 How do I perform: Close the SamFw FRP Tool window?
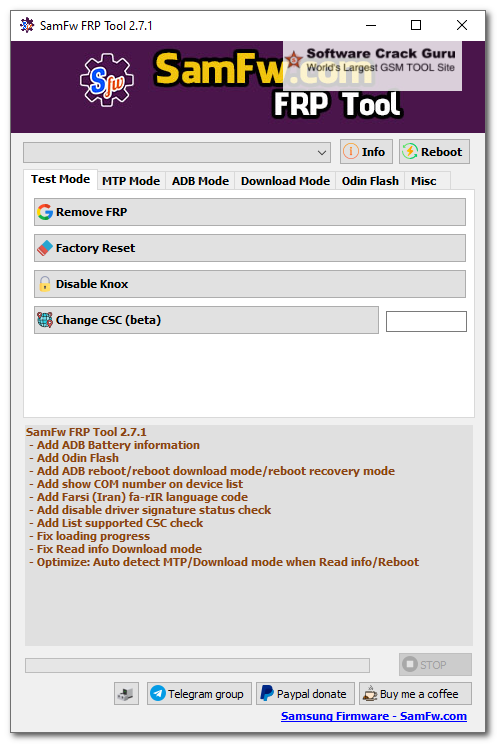(x=462, y=25)
